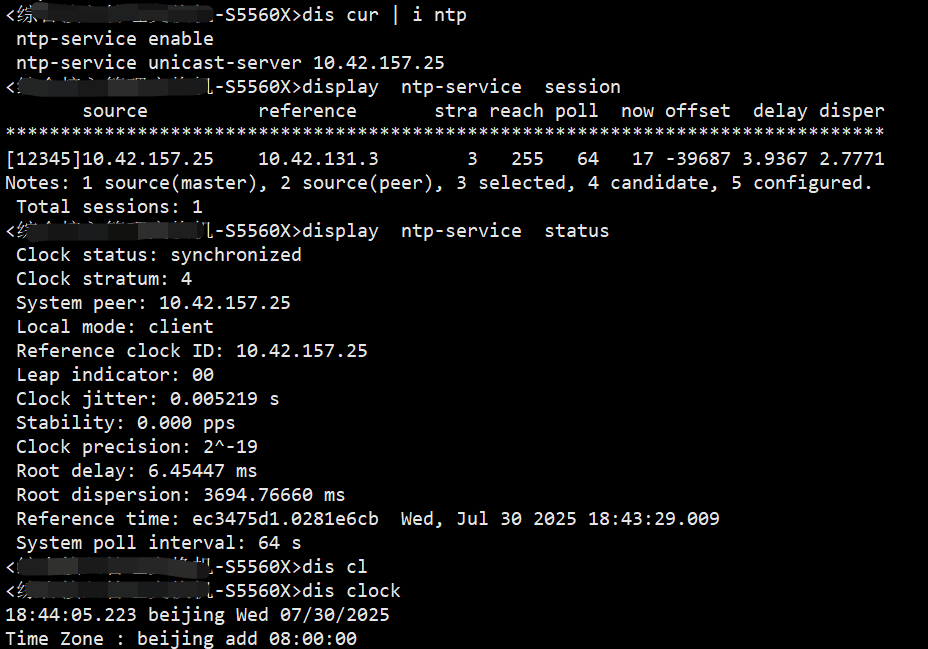Click the System peer IP address

pos(224,303)
